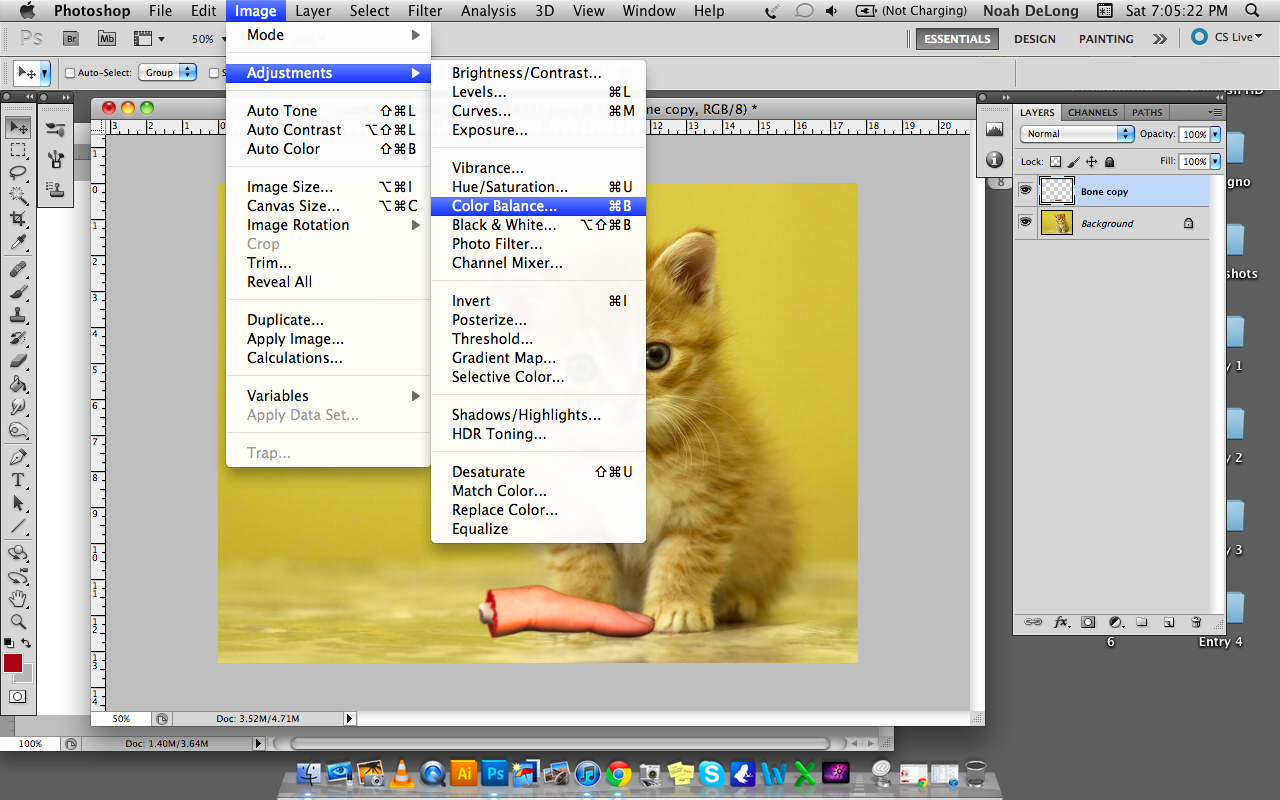
Task: Select the Hand tool
Action: 18,599
